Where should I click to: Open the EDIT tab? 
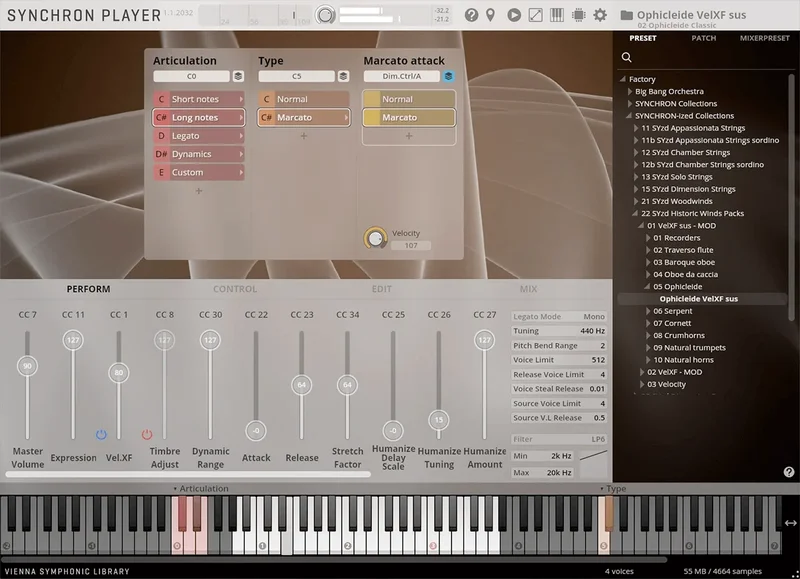tap(382, 289)
